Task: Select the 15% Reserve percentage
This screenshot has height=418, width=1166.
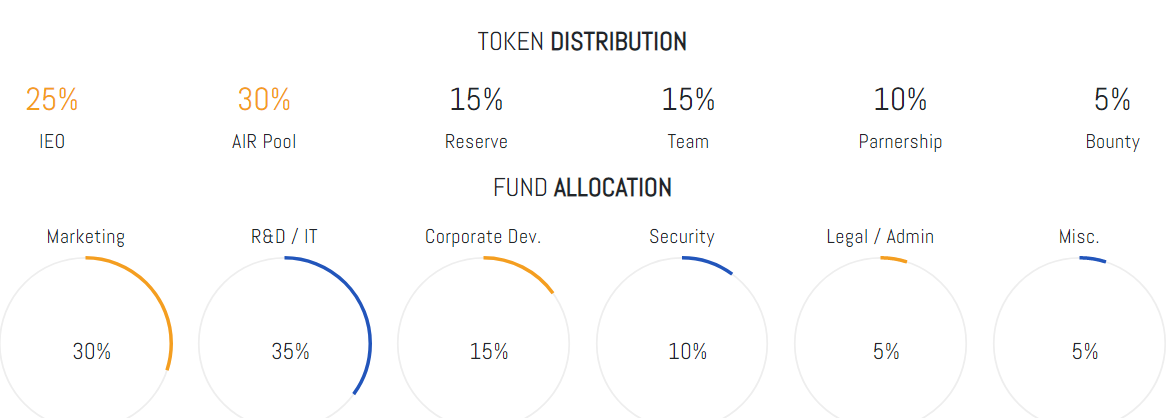Action: [476, 100]
